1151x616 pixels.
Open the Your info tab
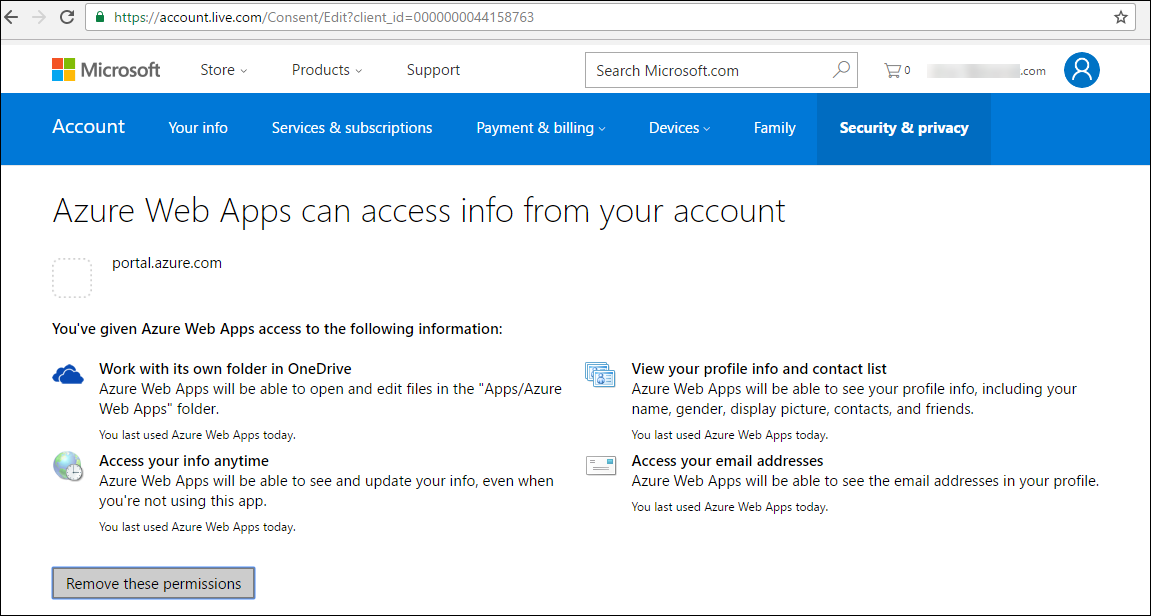[x=198, y=128]
